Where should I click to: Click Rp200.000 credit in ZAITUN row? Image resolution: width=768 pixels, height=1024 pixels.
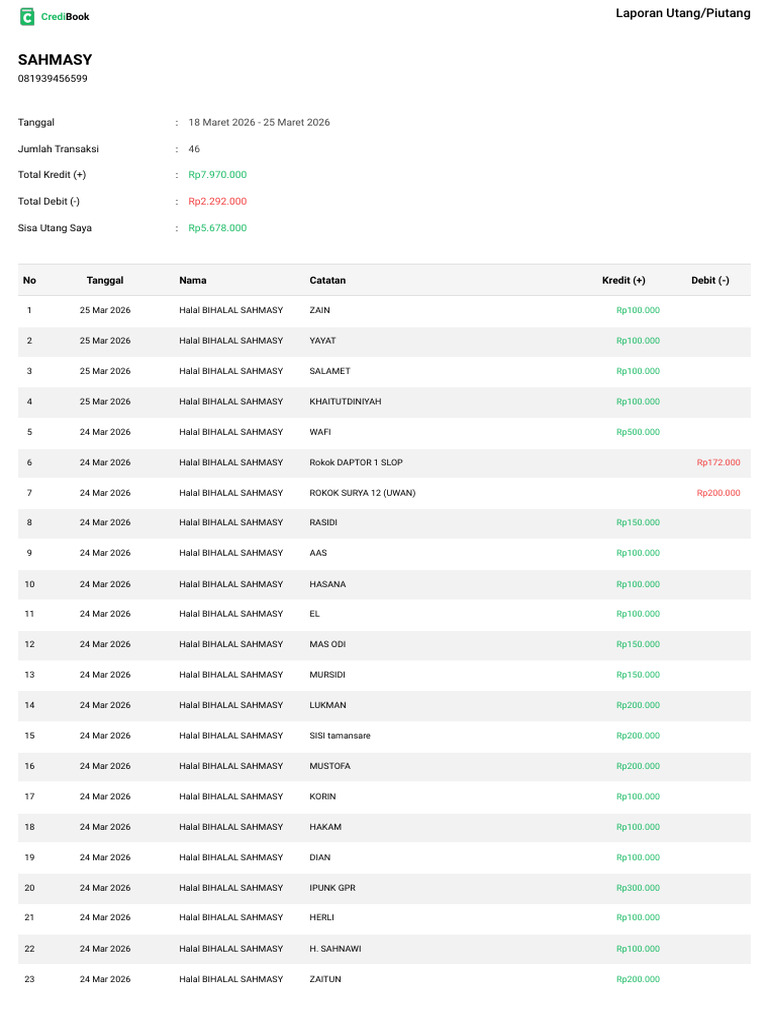point(638,979)
